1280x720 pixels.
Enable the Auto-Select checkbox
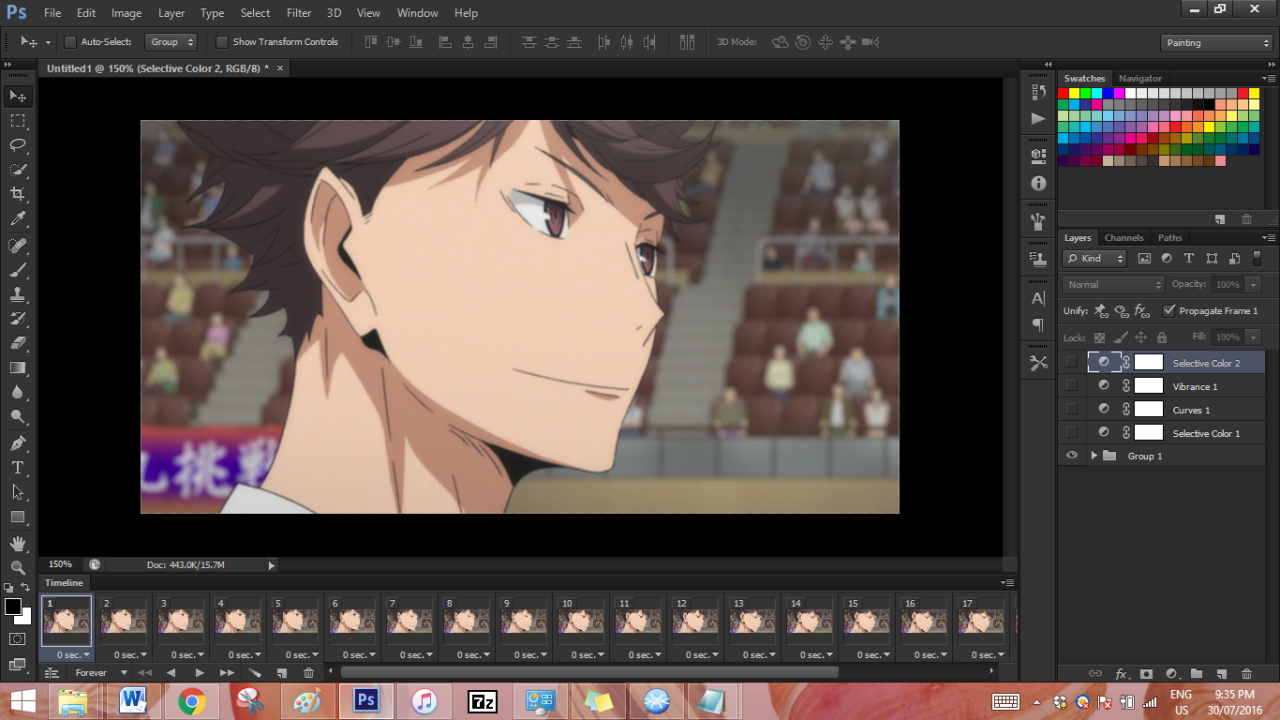(x=70, y=42)
